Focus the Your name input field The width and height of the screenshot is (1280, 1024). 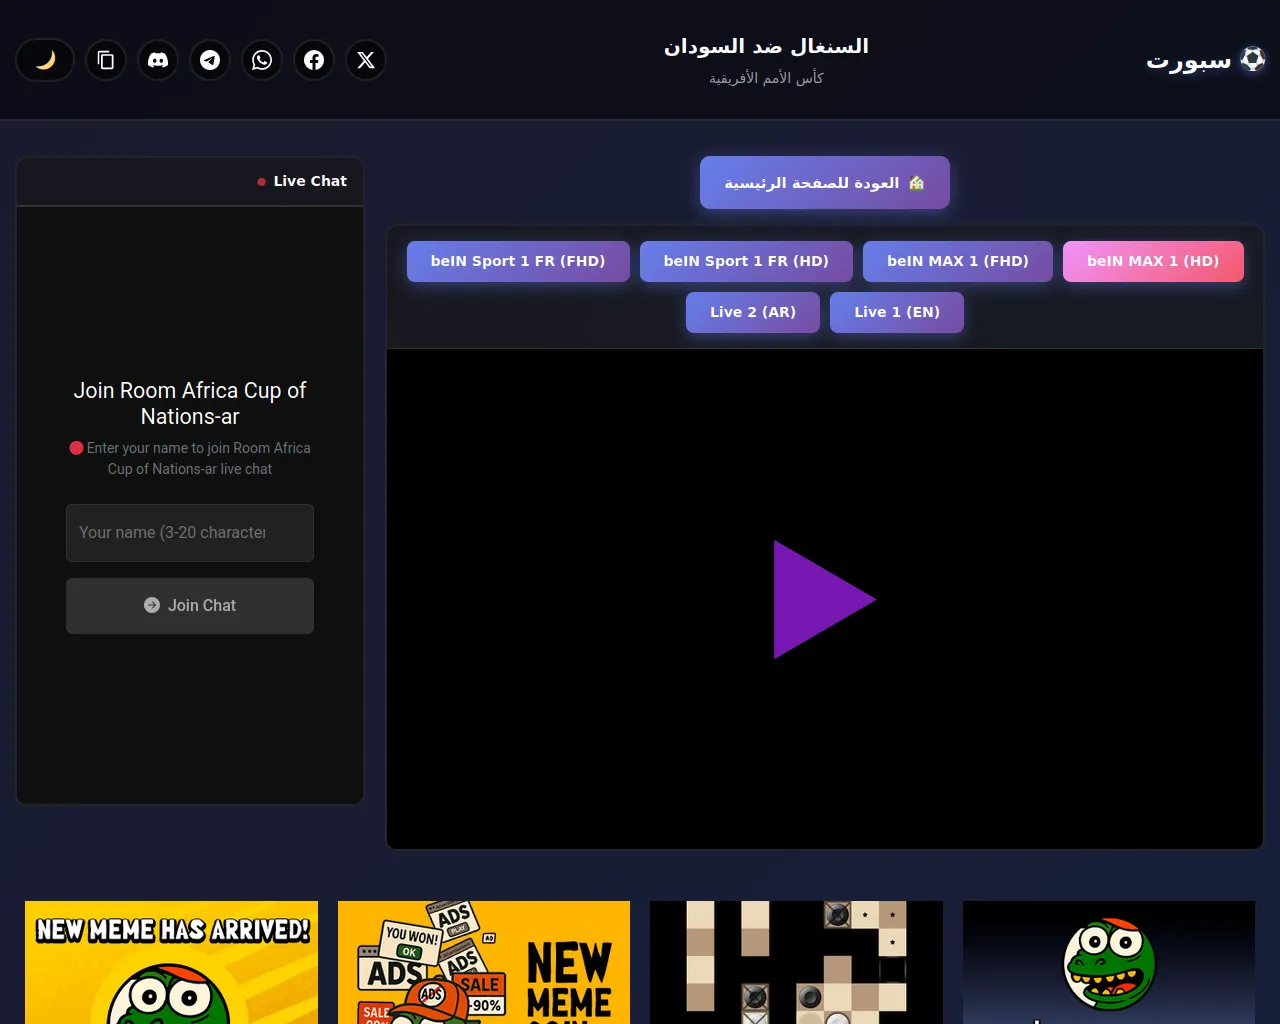tap(190, 533)
